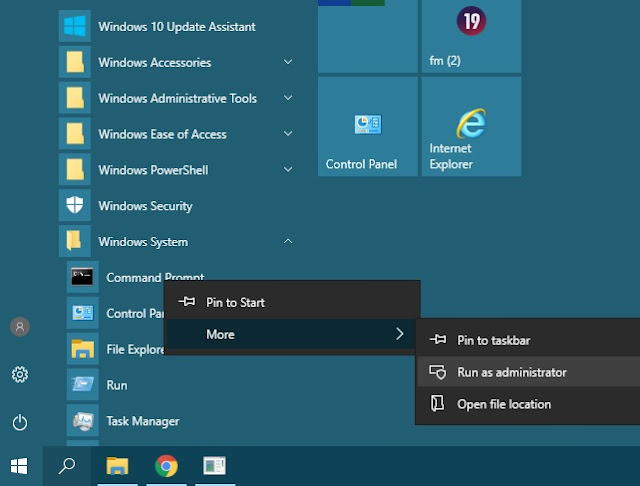Screen dimensions: 640x486
Task: Click the Windows Ease of Access folder icon
Action: (75, 134)
